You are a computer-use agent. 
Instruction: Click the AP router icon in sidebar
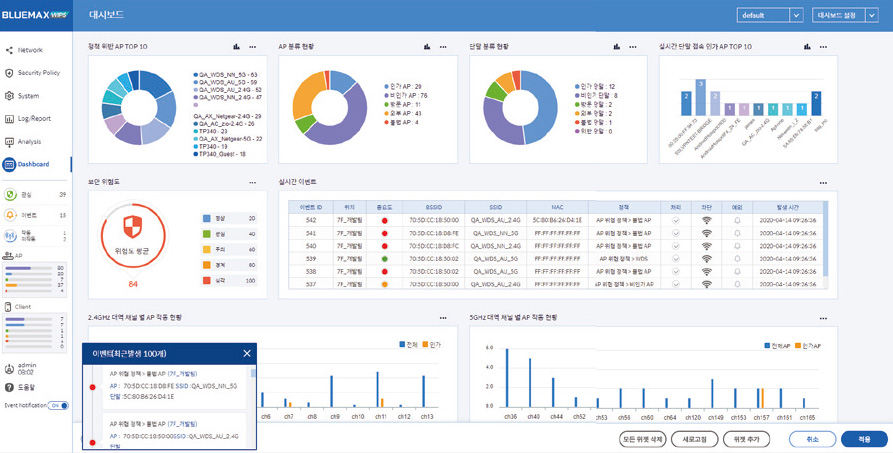click(x=9, y=256)
